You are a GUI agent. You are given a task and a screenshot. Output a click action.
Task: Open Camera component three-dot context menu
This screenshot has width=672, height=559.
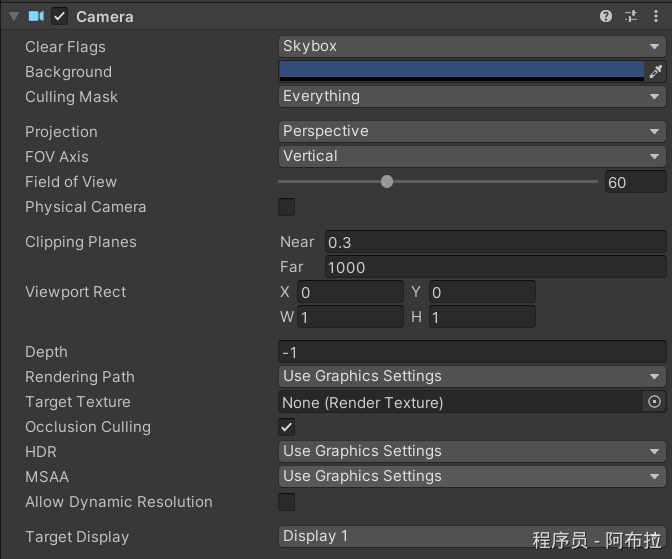tap(656, 16)
